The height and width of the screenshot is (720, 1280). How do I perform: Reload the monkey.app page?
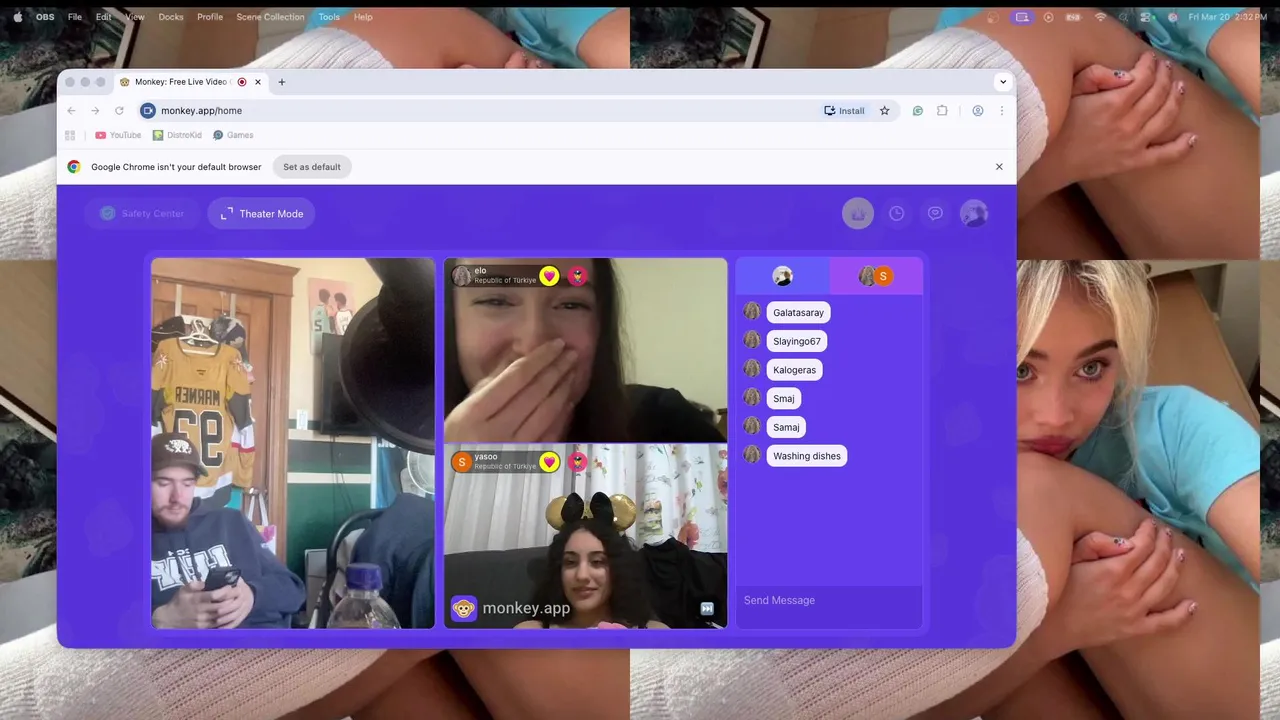119,111
